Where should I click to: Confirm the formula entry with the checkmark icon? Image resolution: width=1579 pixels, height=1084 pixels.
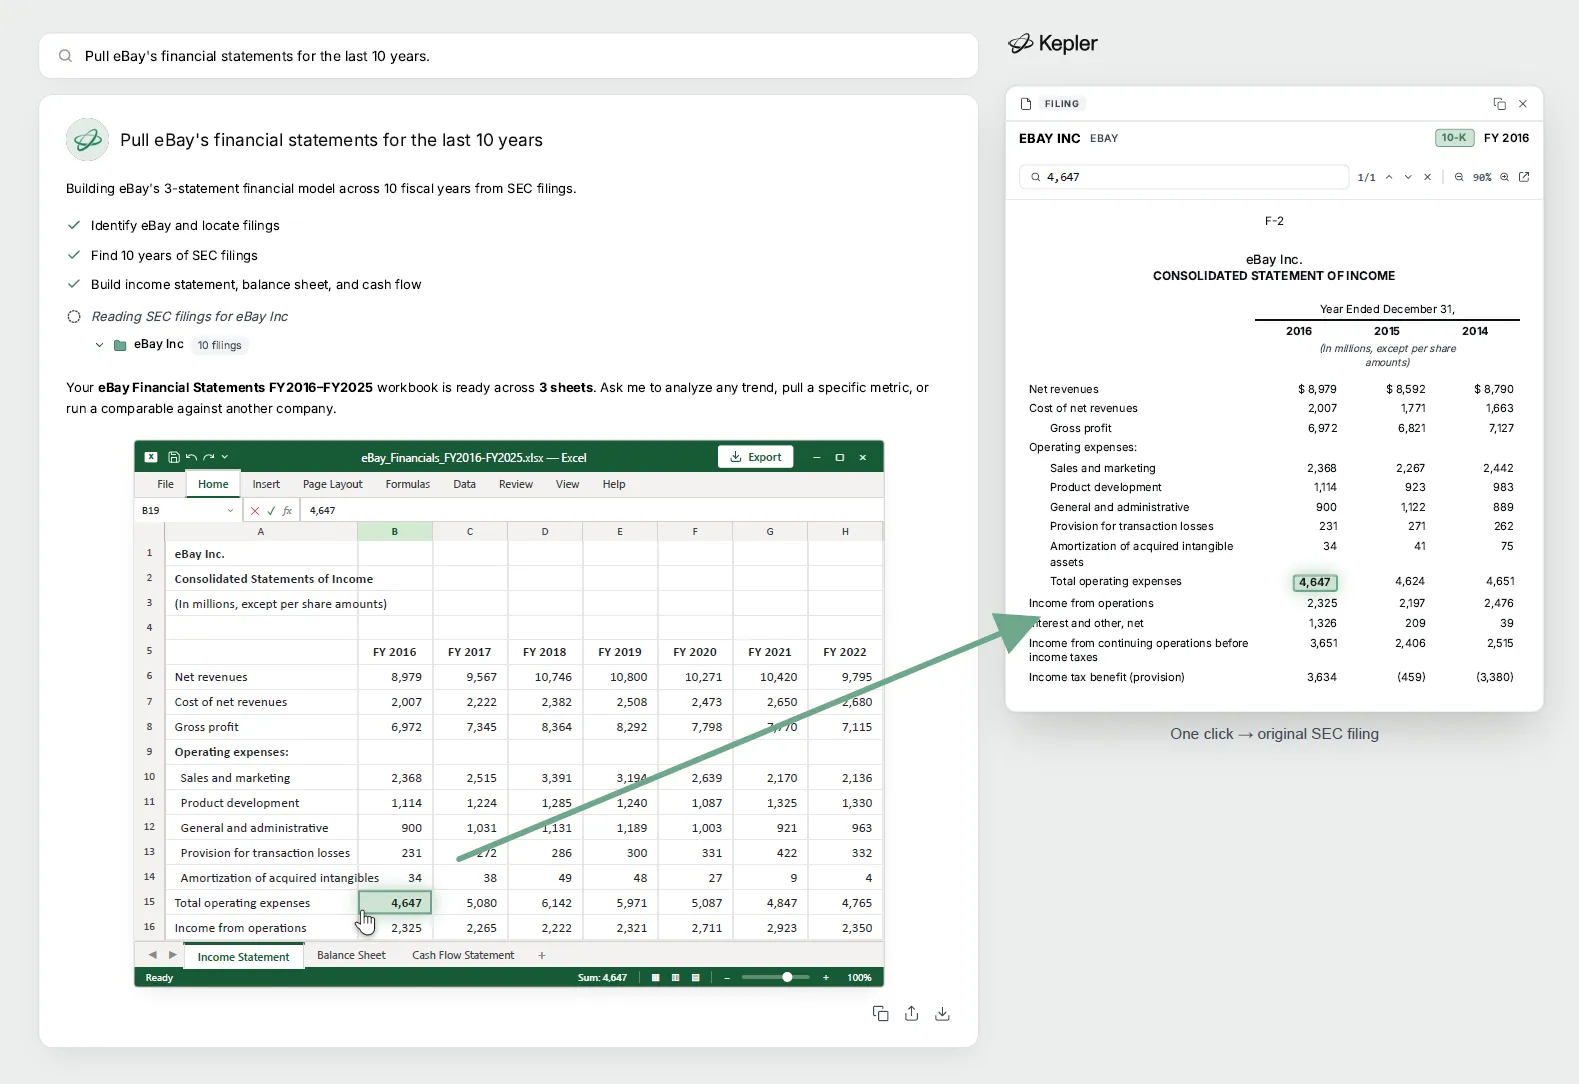(x=271, y=510)
